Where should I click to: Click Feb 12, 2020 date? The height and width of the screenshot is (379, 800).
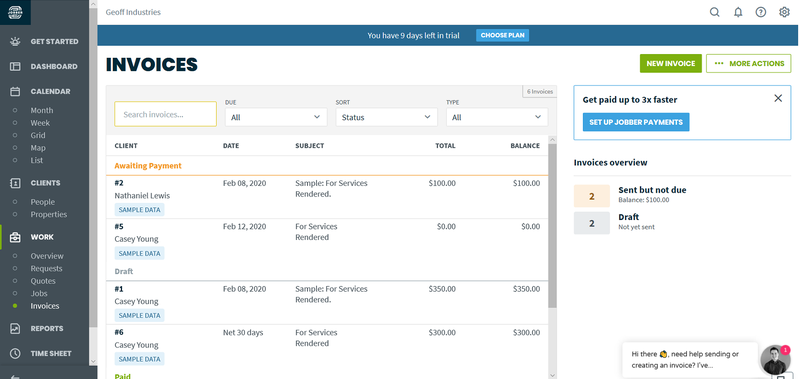tap(244, 226)
